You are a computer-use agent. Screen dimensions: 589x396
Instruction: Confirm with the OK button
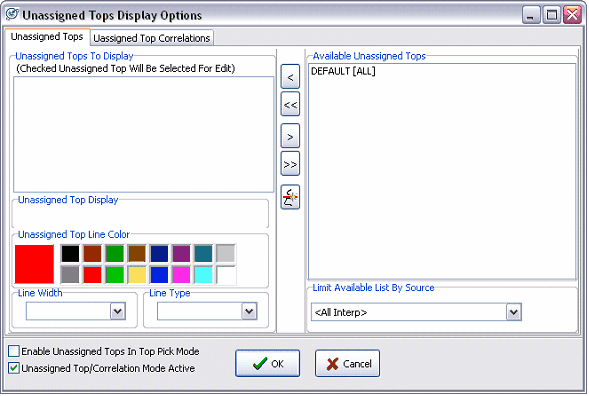tap(267, 363)
